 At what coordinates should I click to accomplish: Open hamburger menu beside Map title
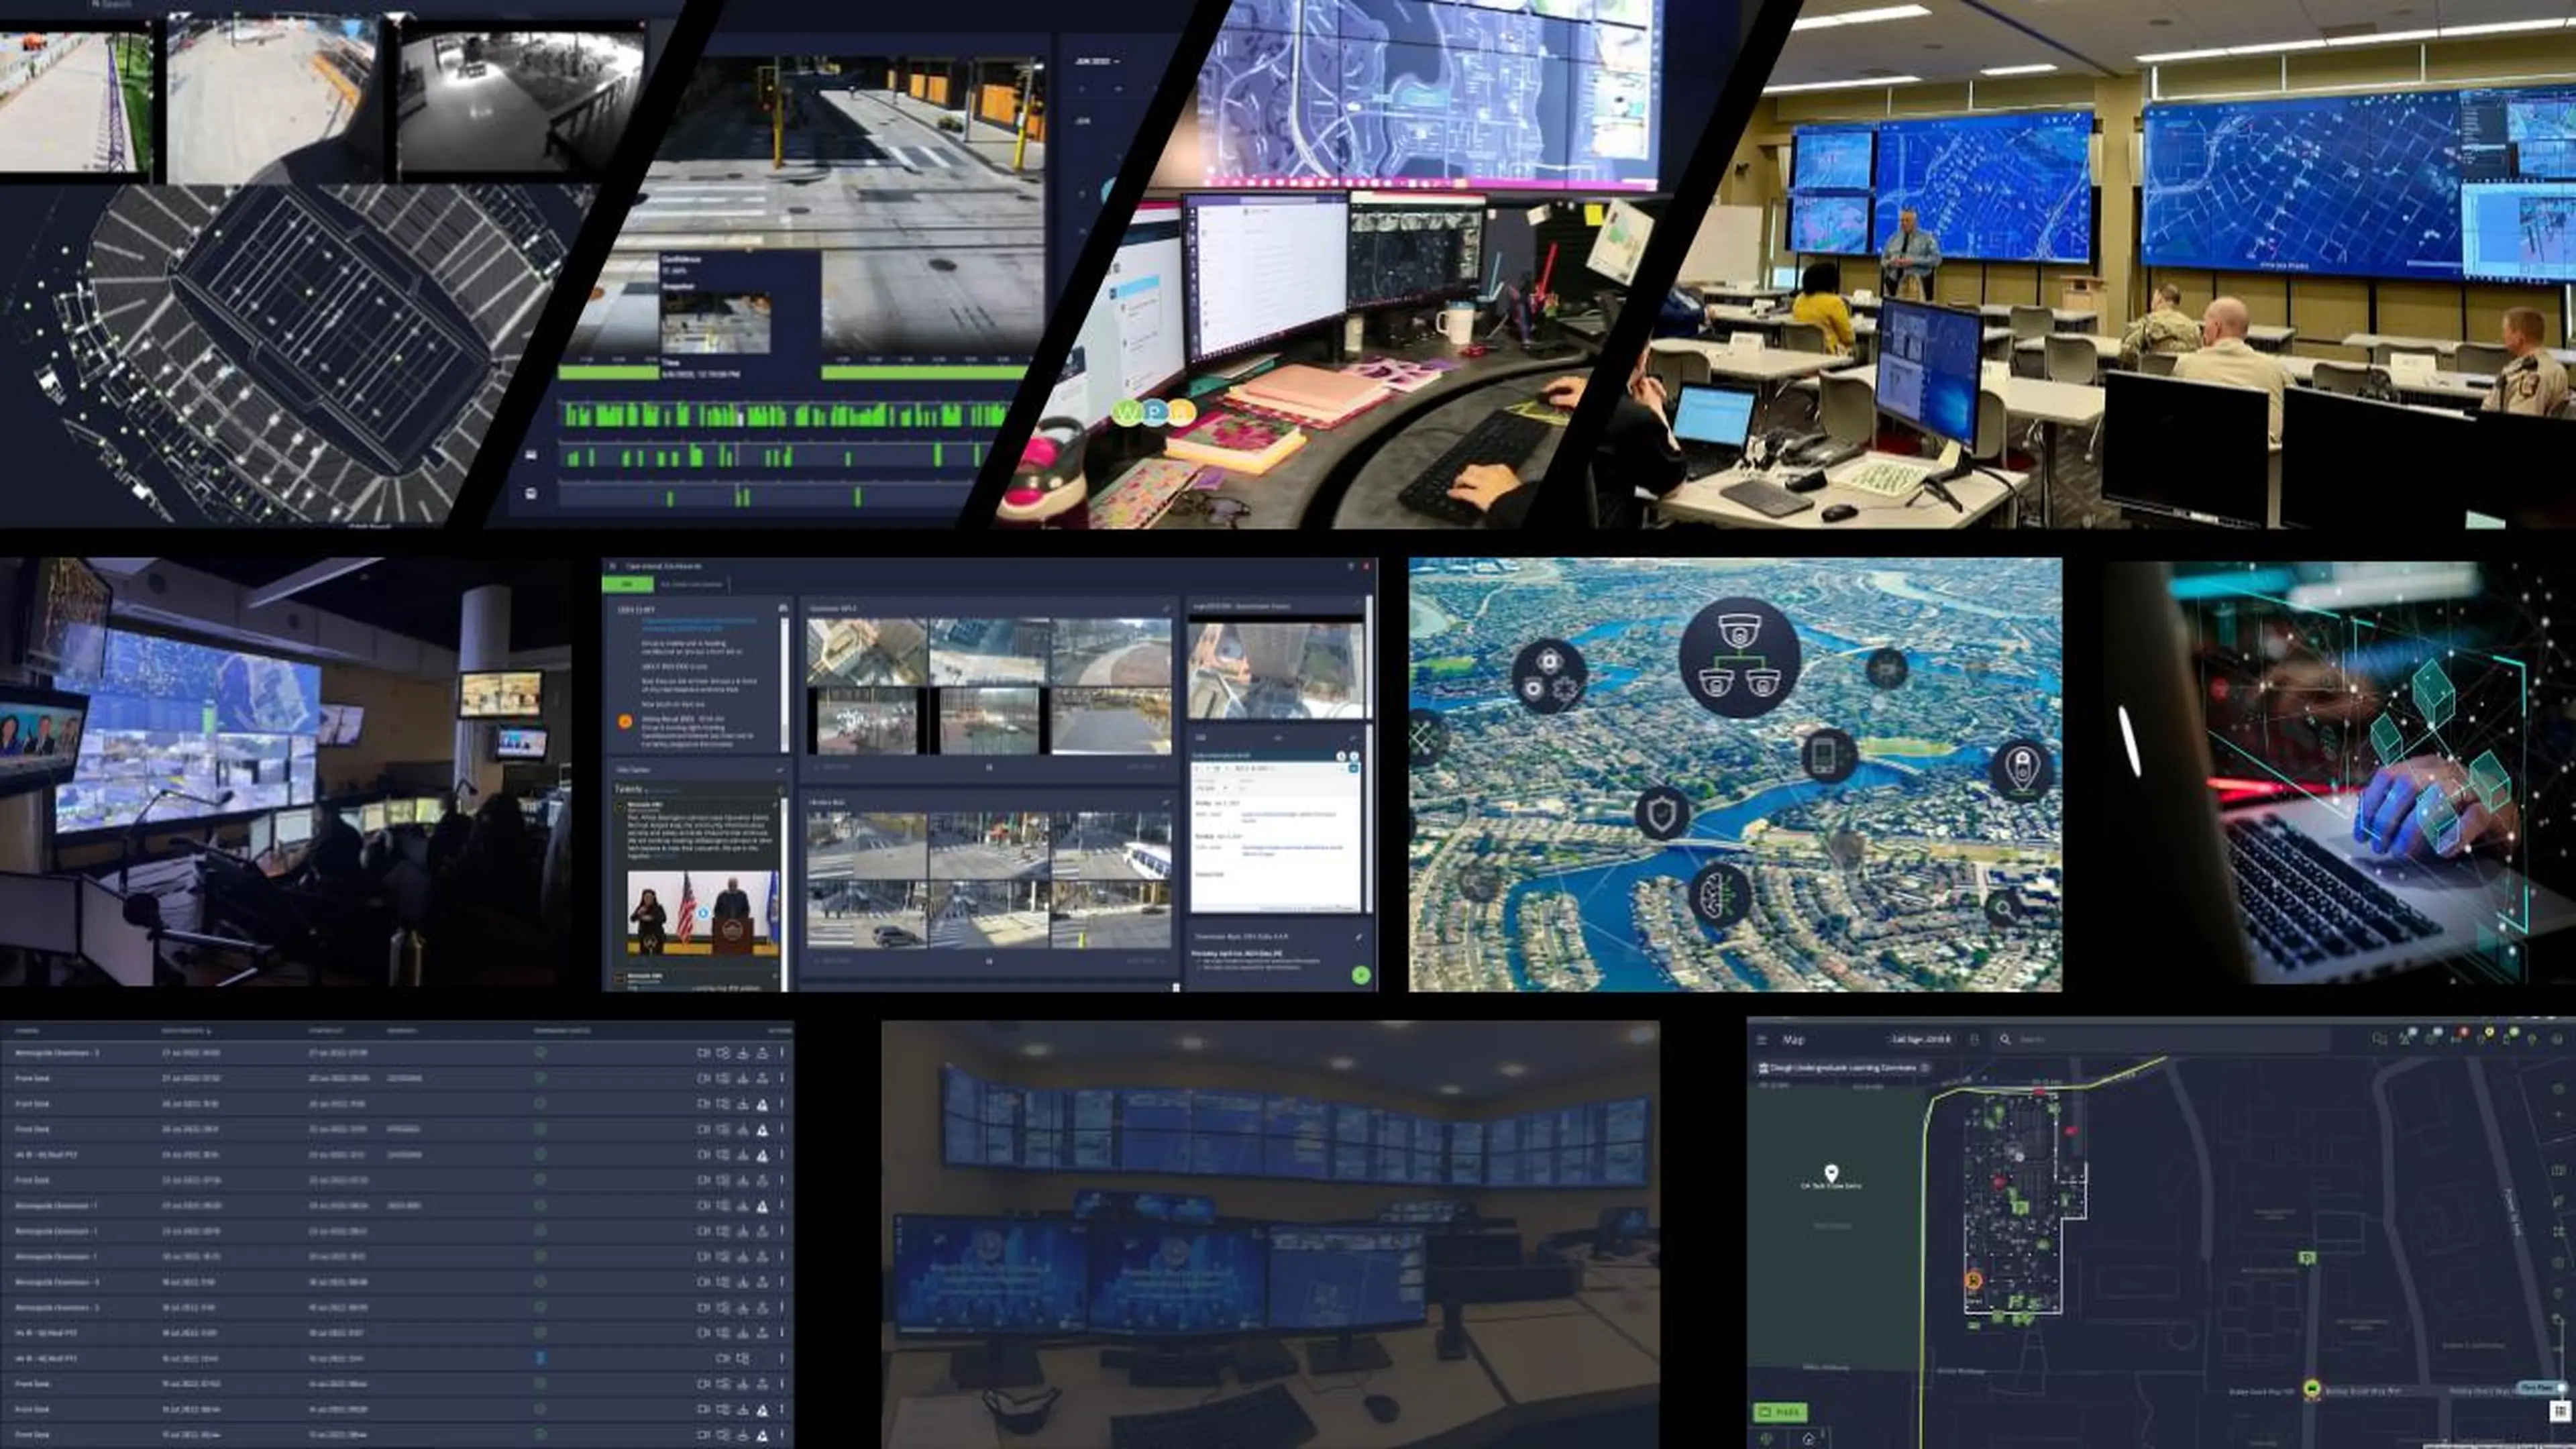[x=1762, y=1040]
